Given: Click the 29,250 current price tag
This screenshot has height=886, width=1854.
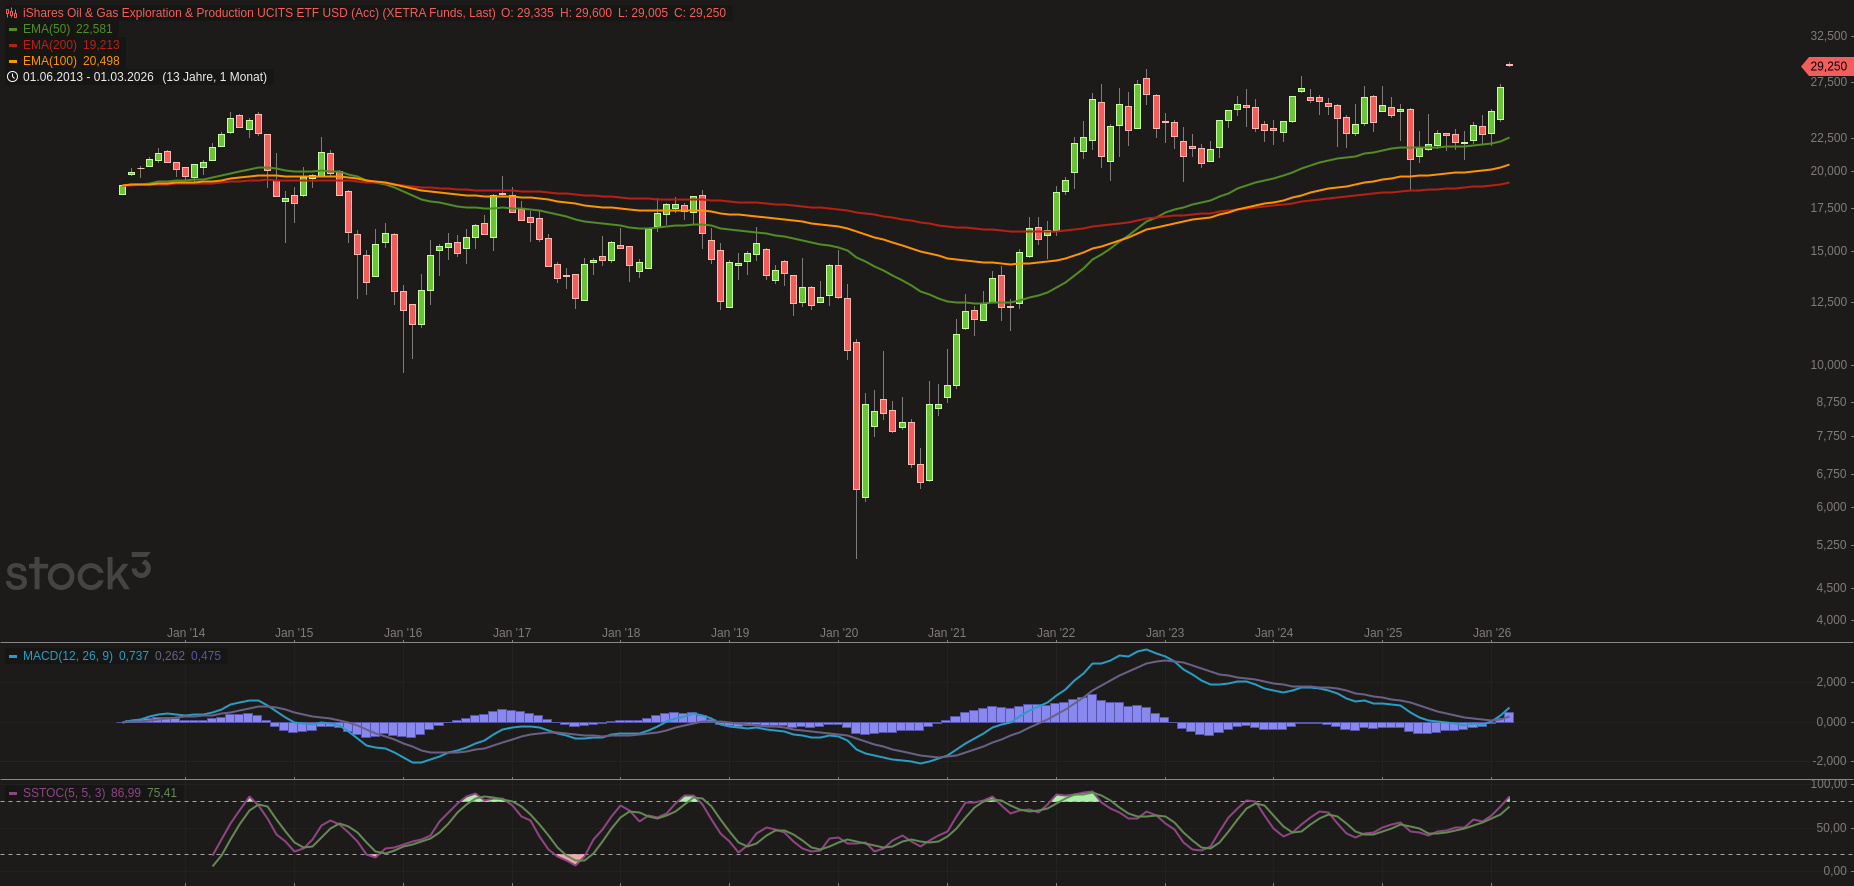Looking at the screenshot, I should click(x=1827, y=66).
